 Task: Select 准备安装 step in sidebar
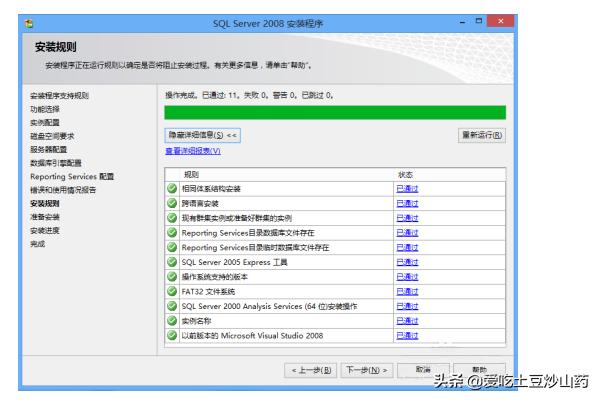(x=45, y=217)
